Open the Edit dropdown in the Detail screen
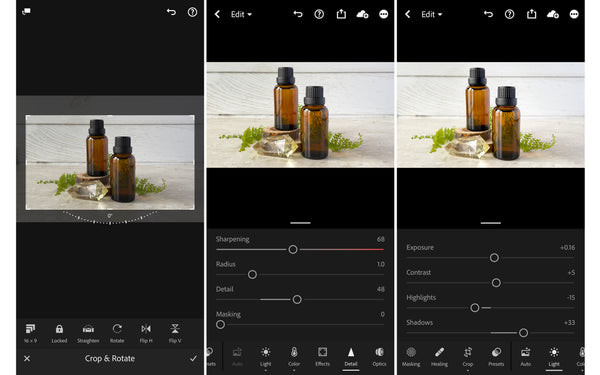Image resolution: width=600 pixels, height=375 pixels. (241, 14)
